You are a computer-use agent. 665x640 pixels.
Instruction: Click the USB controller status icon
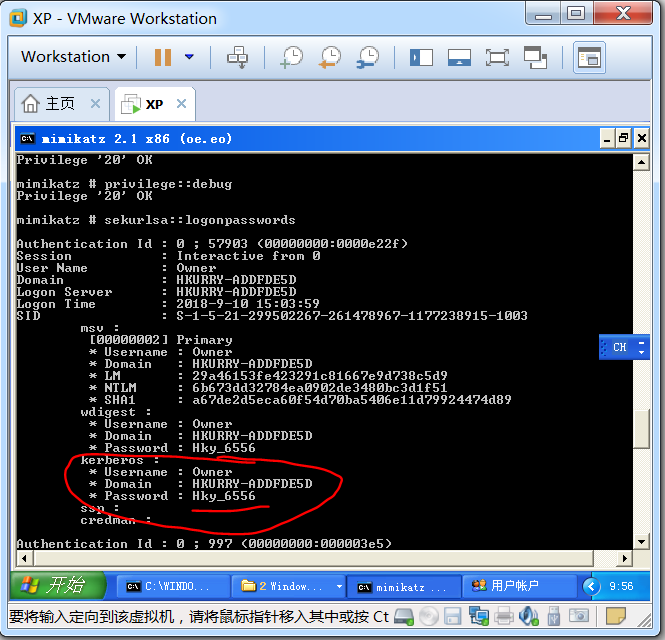tap(553, 617)
